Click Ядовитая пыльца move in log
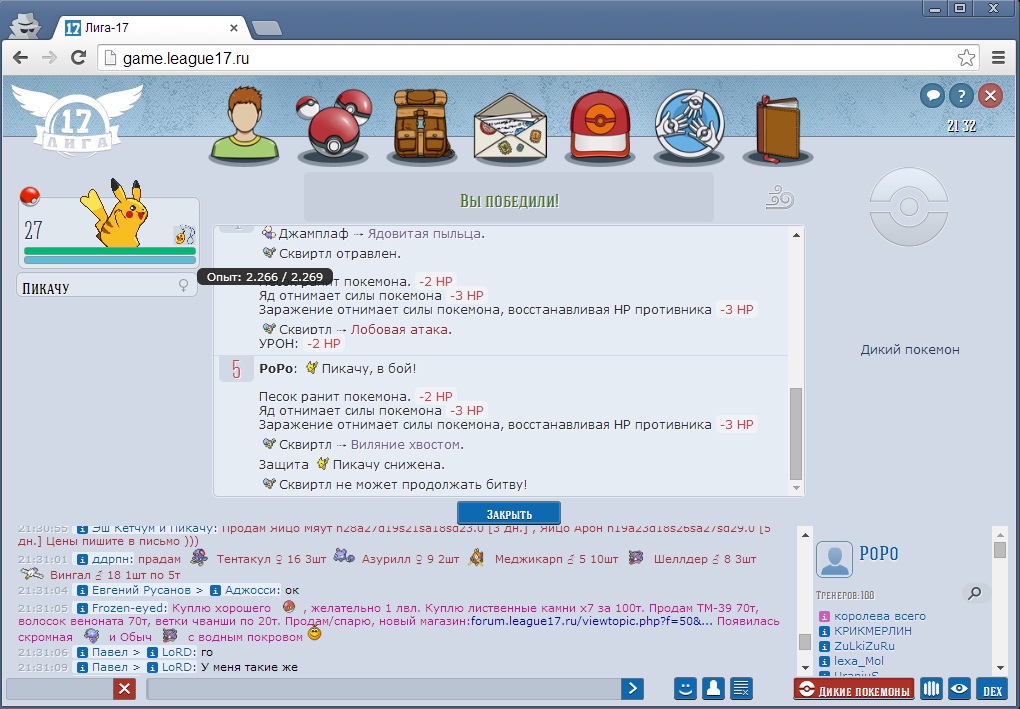 point(425,234)
